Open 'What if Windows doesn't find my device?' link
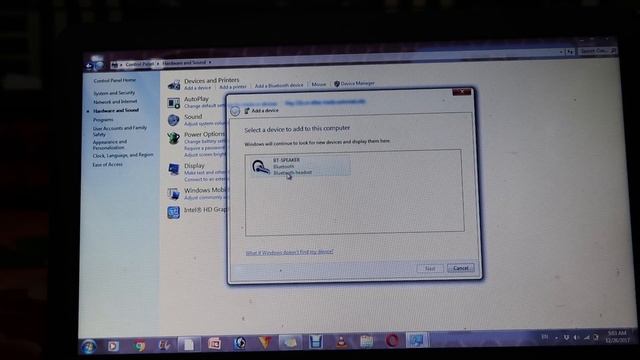640x360 pixels. 289,252
